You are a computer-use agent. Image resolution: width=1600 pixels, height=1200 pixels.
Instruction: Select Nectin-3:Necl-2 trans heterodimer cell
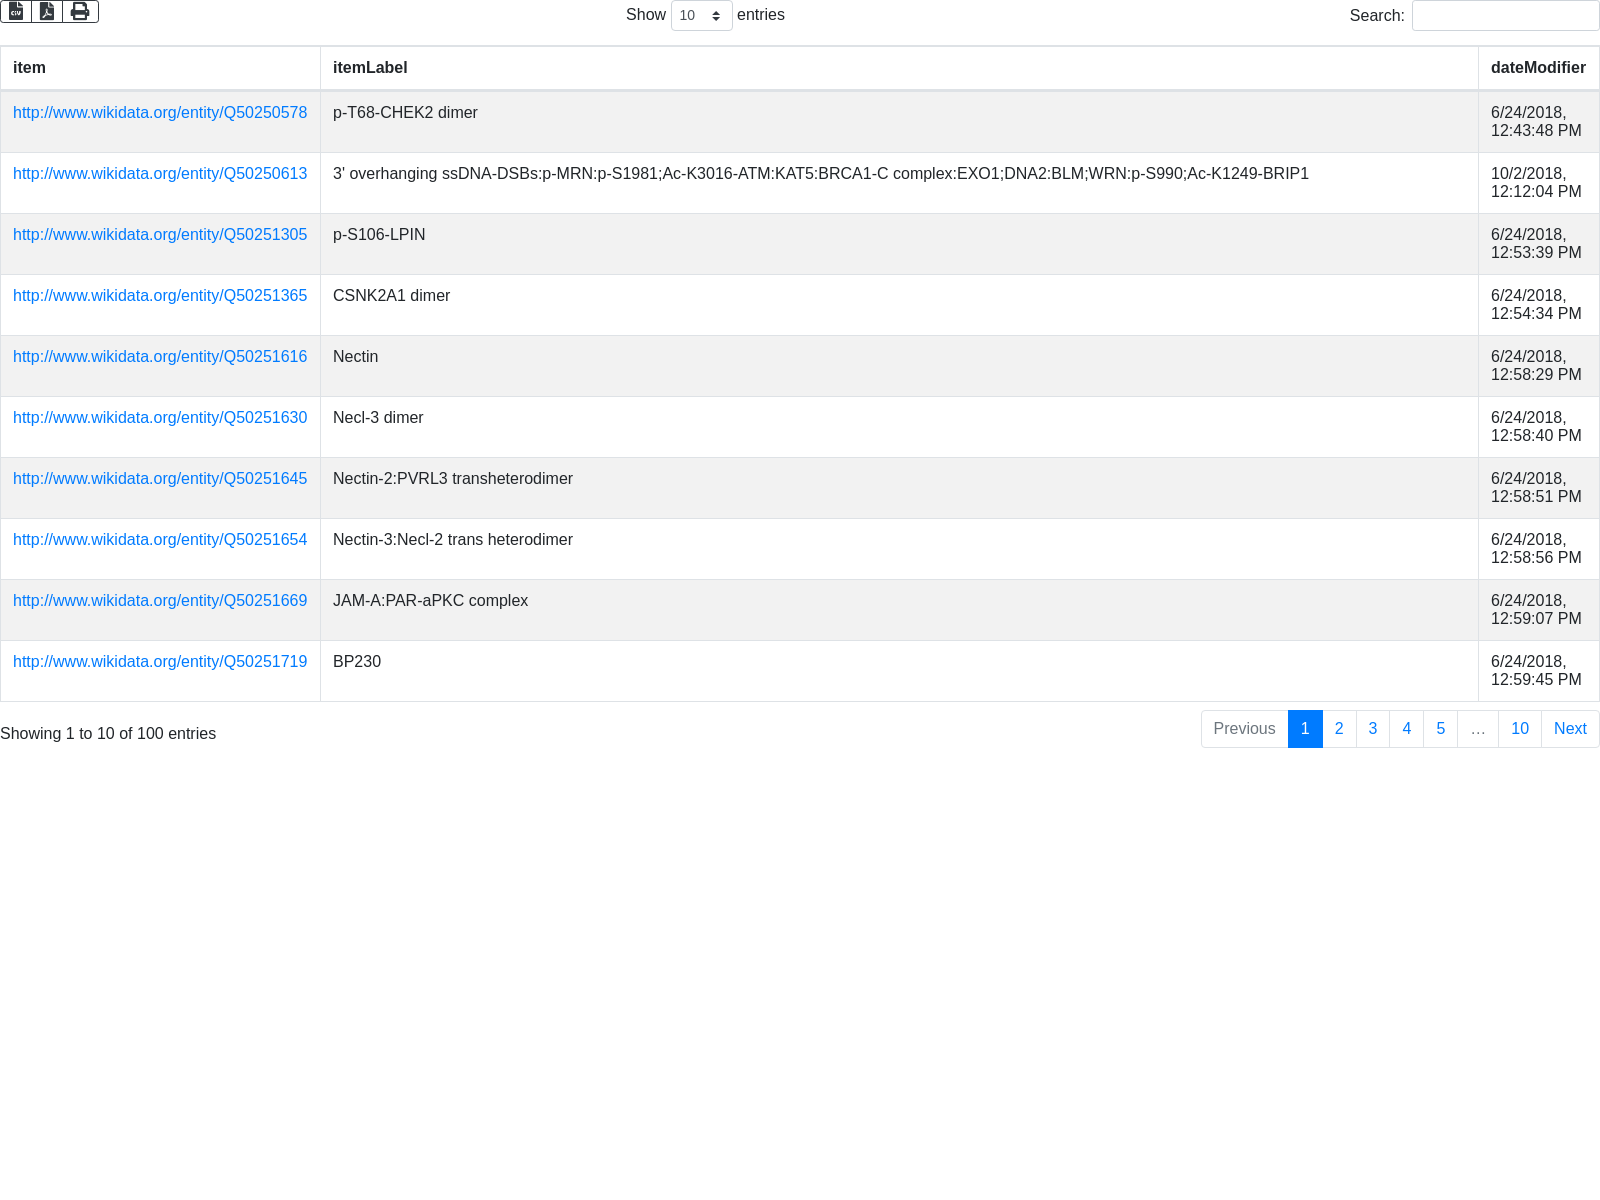[x=899, y=549]
